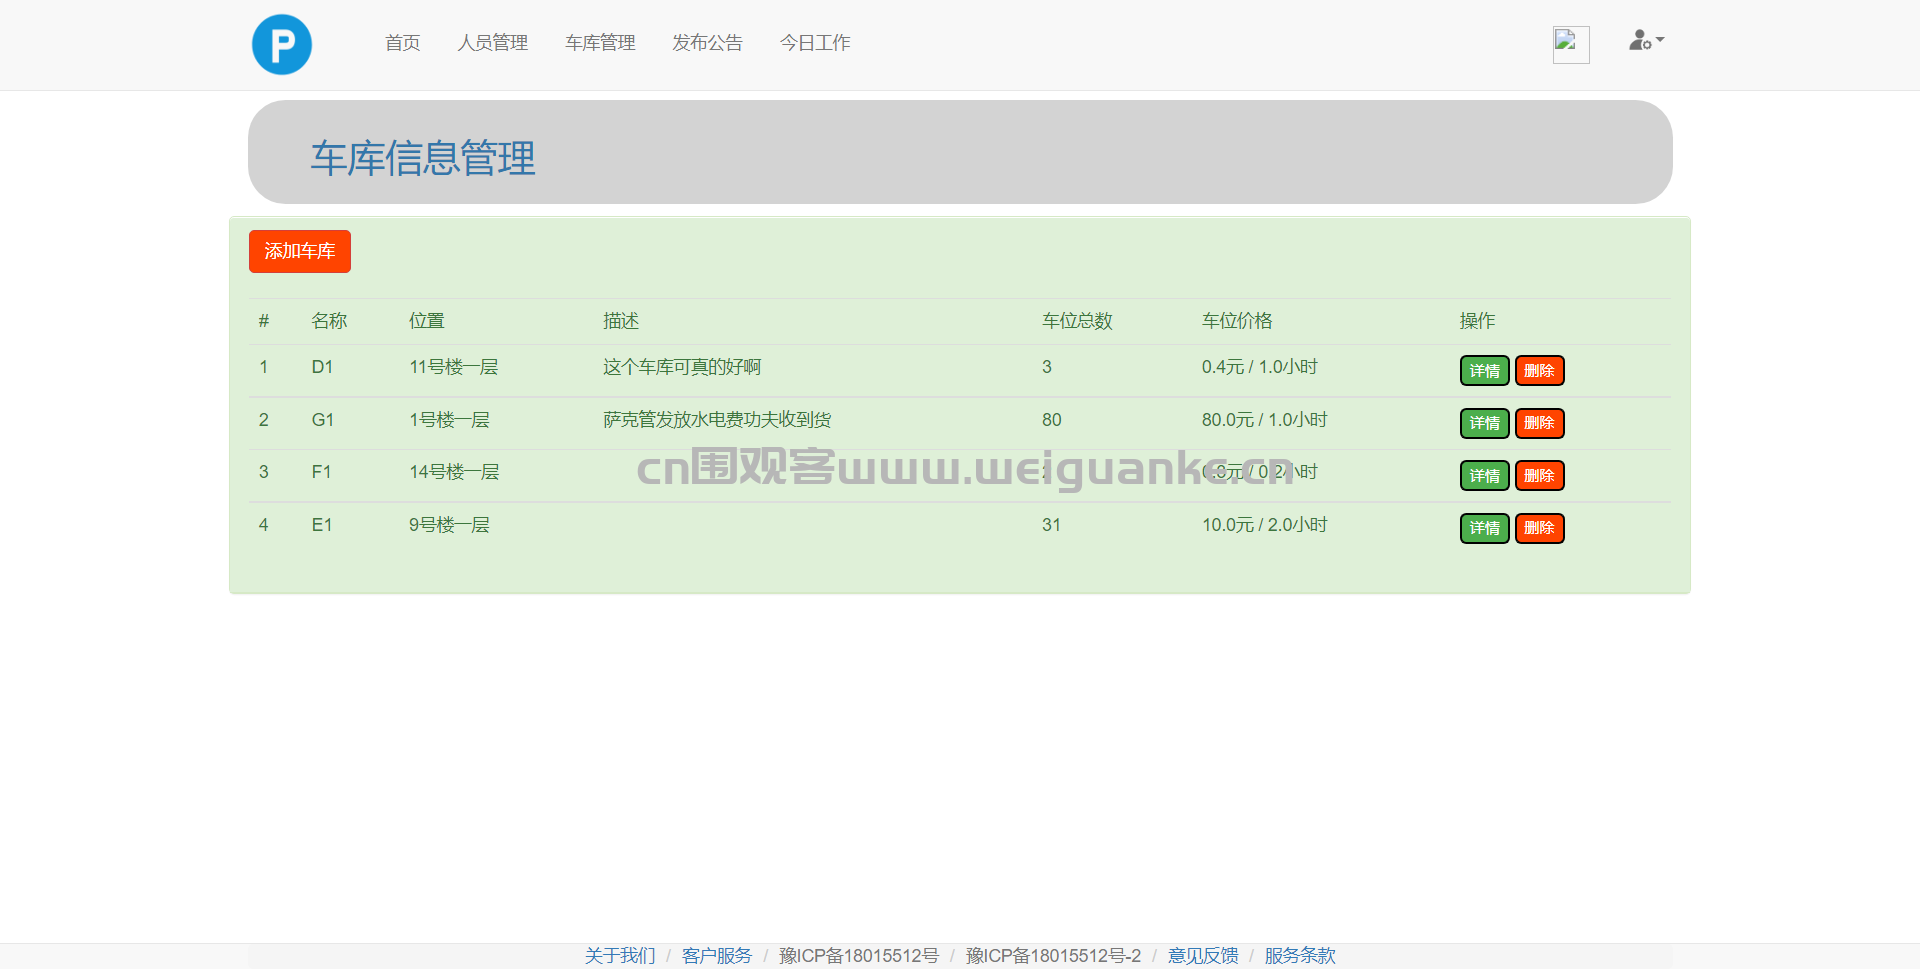View 详情 for garage G1
Screen dimensions: 1920x969
(1485, 423)
